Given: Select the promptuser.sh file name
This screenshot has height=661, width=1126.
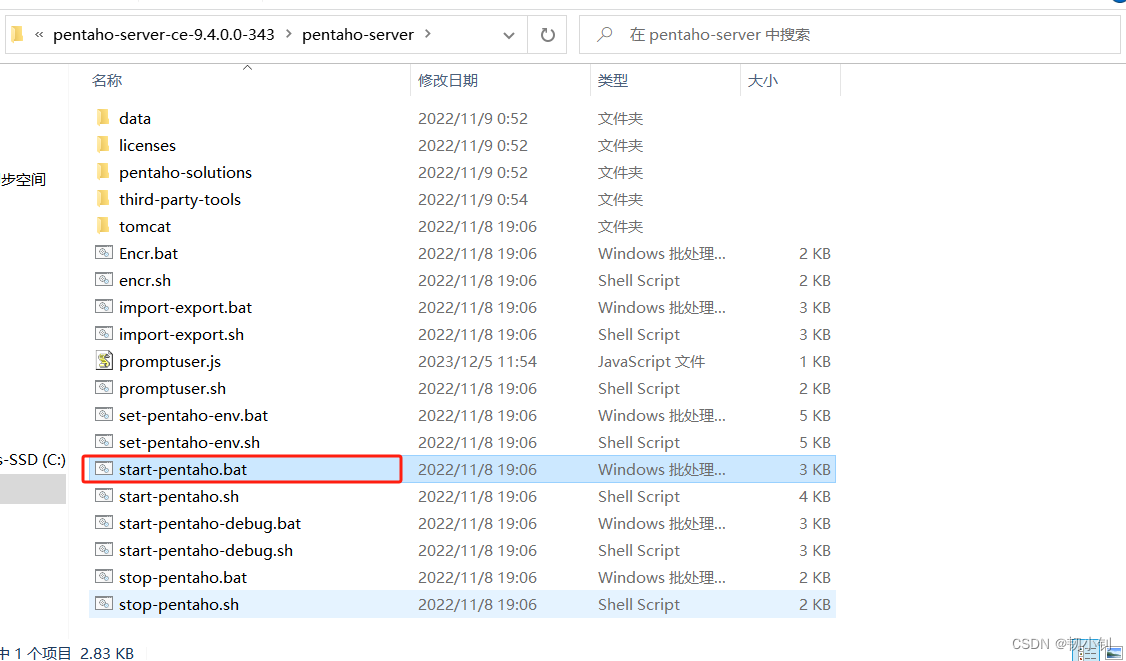Looking at the screenshot, I should click(172, 389).
